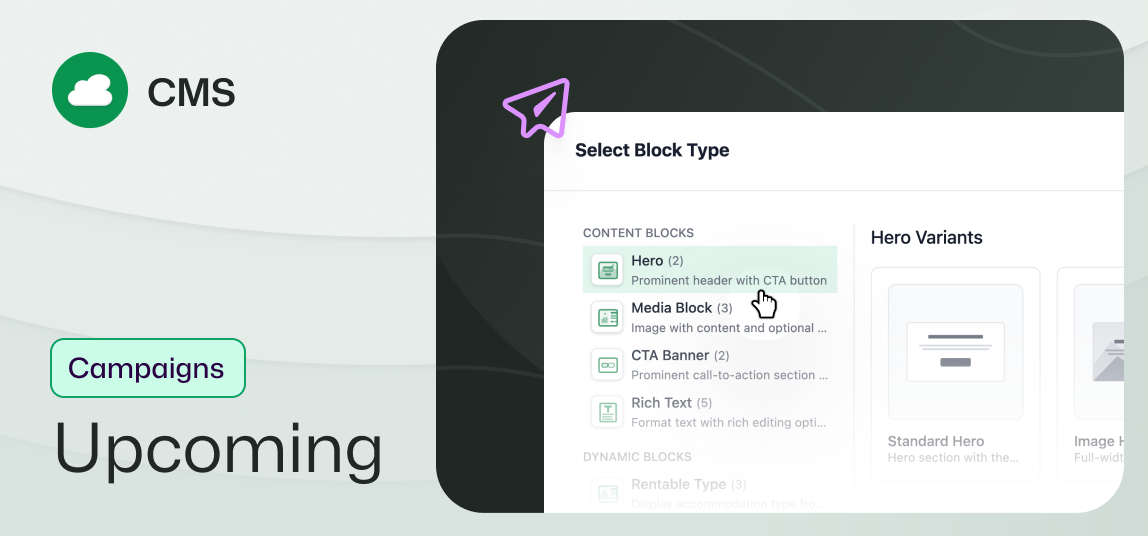The width and height of the screenshot is (1148, 536).
Task: Click the Standard Hero caption text
Action: click(x=936, y=441)
